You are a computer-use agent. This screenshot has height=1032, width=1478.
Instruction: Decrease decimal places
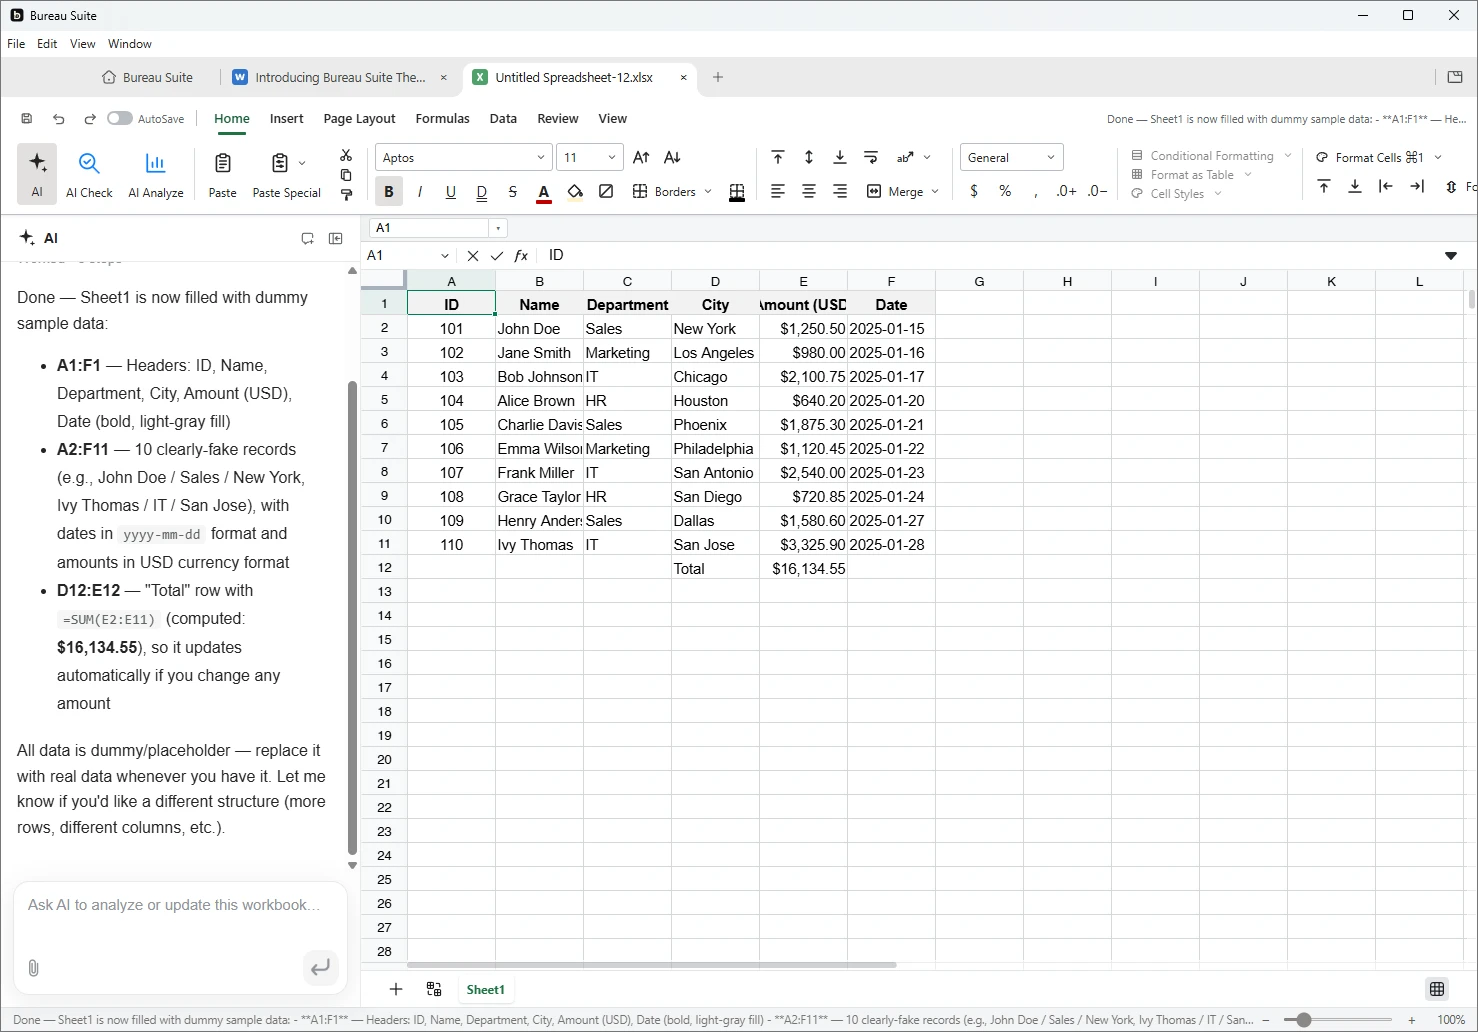click(x=1098, y=191)
